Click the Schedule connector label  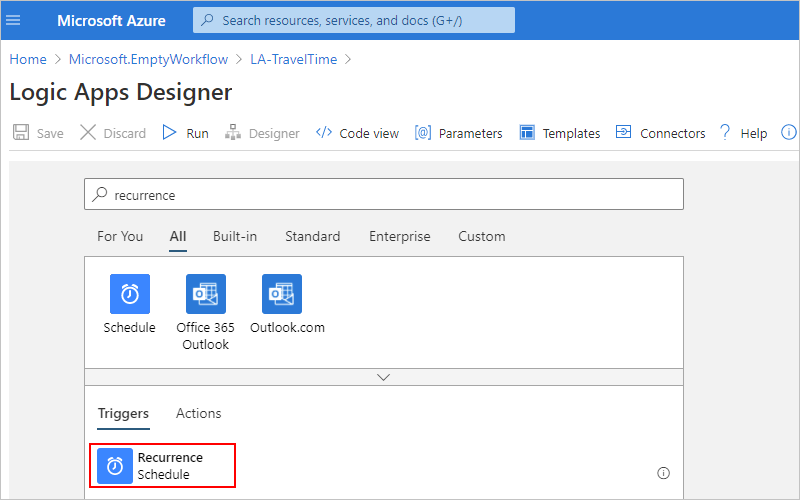130,328
